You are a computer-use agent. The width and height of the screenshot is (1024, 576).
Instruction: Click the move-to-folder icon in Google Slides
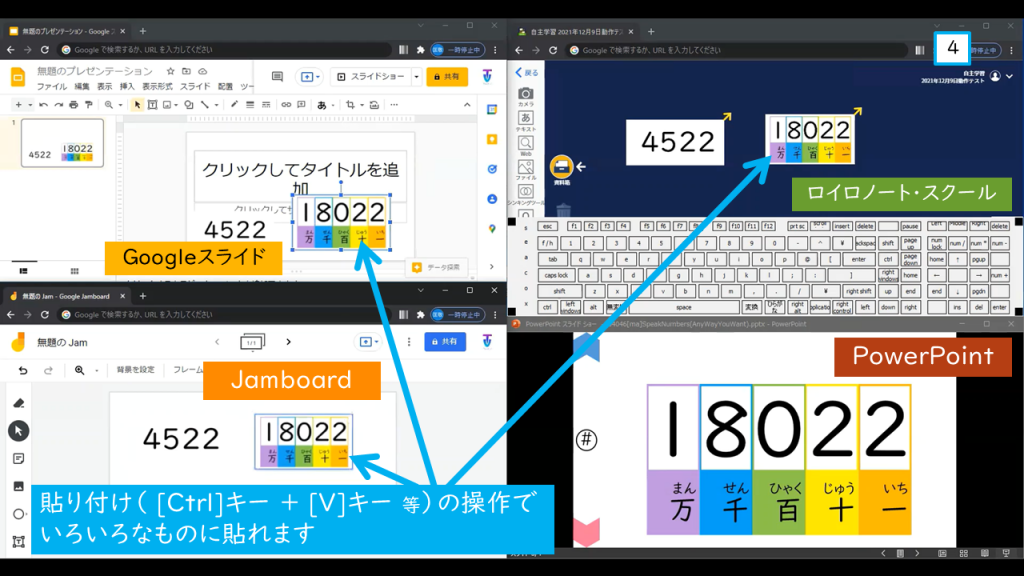pyautogui.click(x=186, y=71)
